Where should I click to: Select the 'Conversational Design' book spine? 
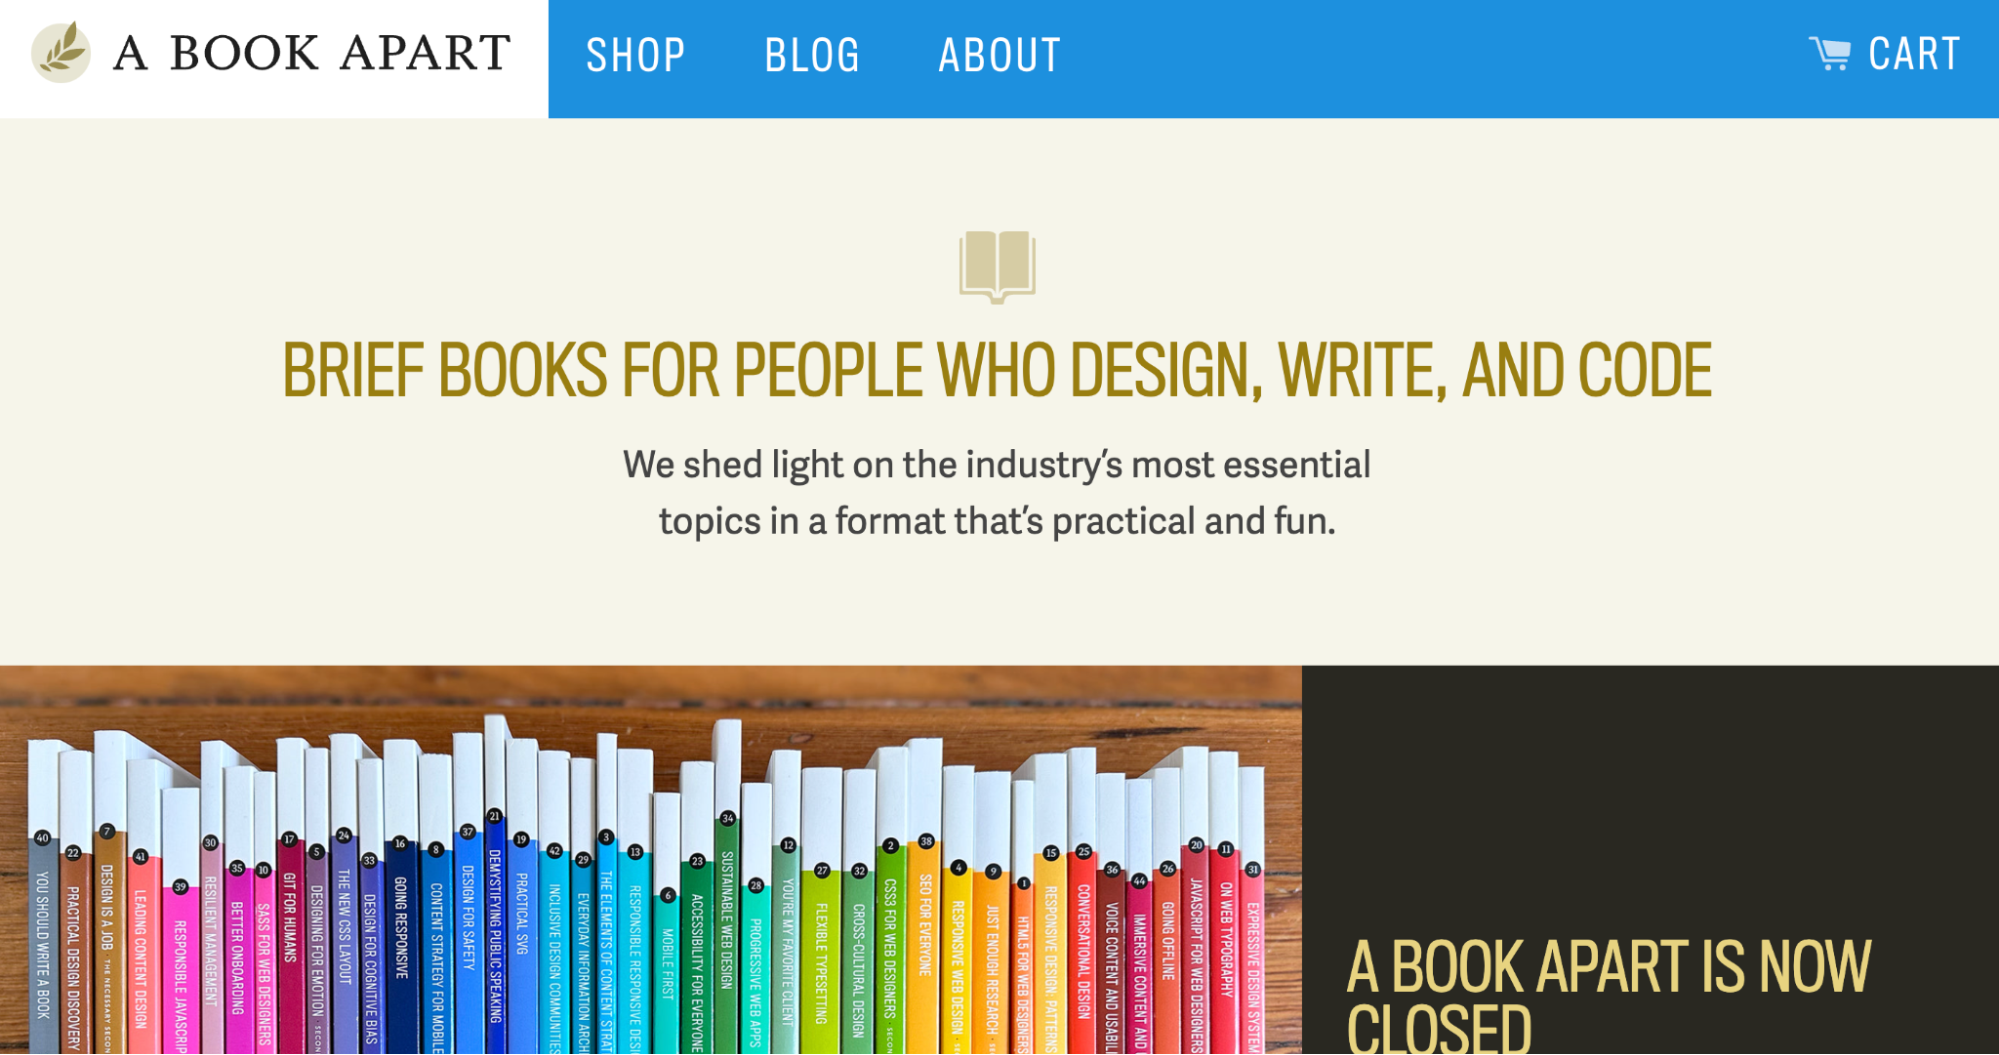(1084, 950)
